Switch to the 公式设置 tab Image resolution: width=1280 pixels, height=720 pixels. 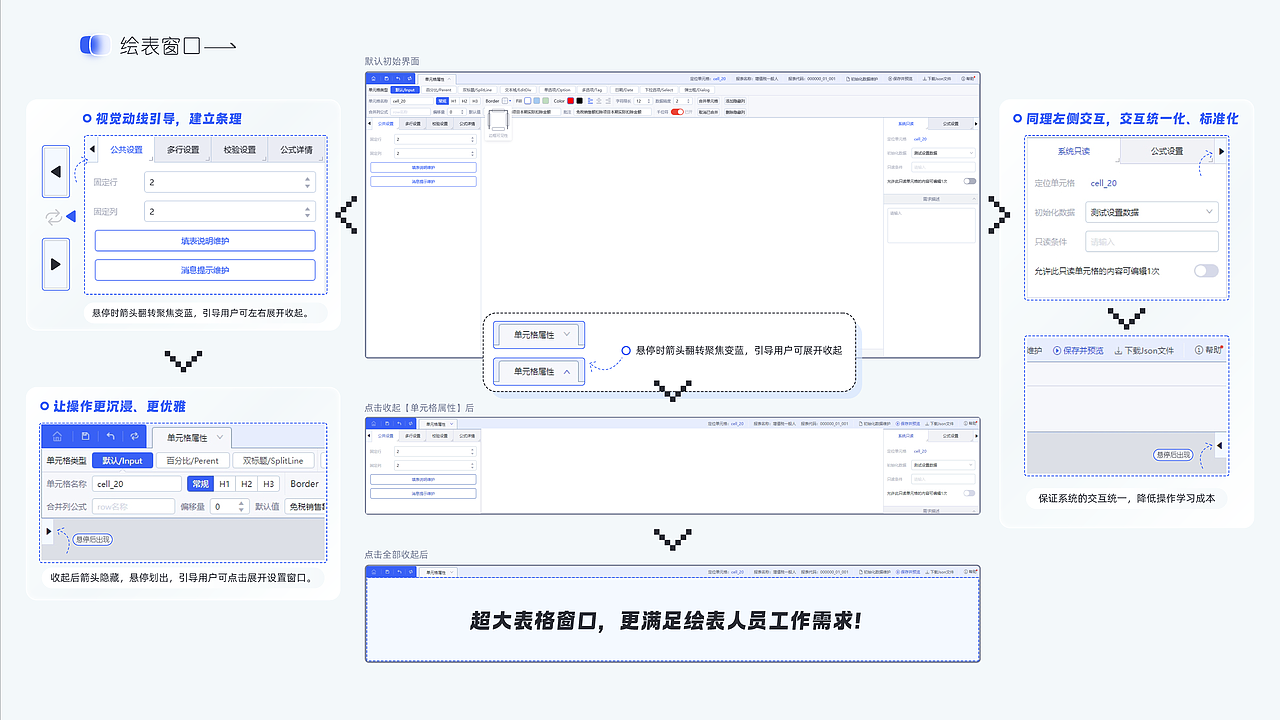coord(1167,151)
